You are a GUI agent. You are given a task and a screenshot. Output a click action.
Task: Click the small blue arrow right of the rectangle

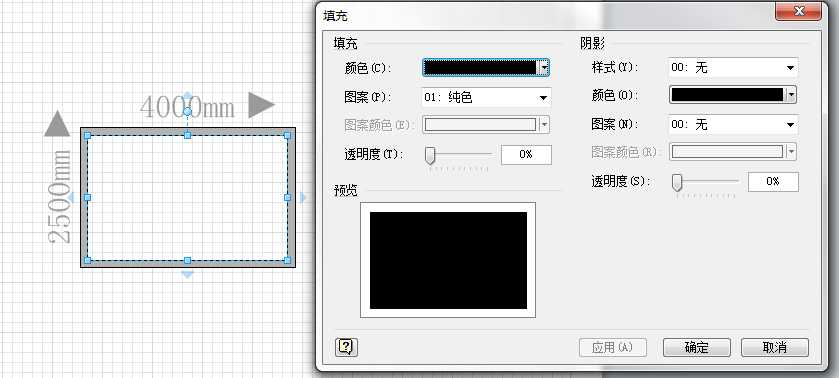303,198
